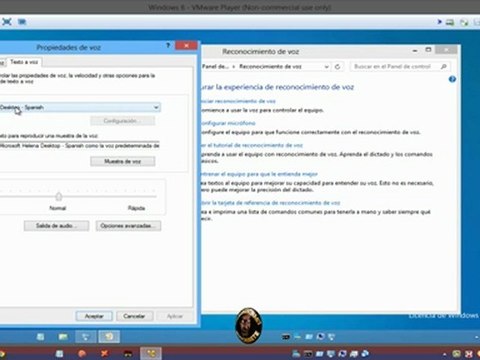This screenshot has height=360, width=480.
Task: Click the round orange icon in host taskbar
Action: pyautogui.click(x=82, y=353)
